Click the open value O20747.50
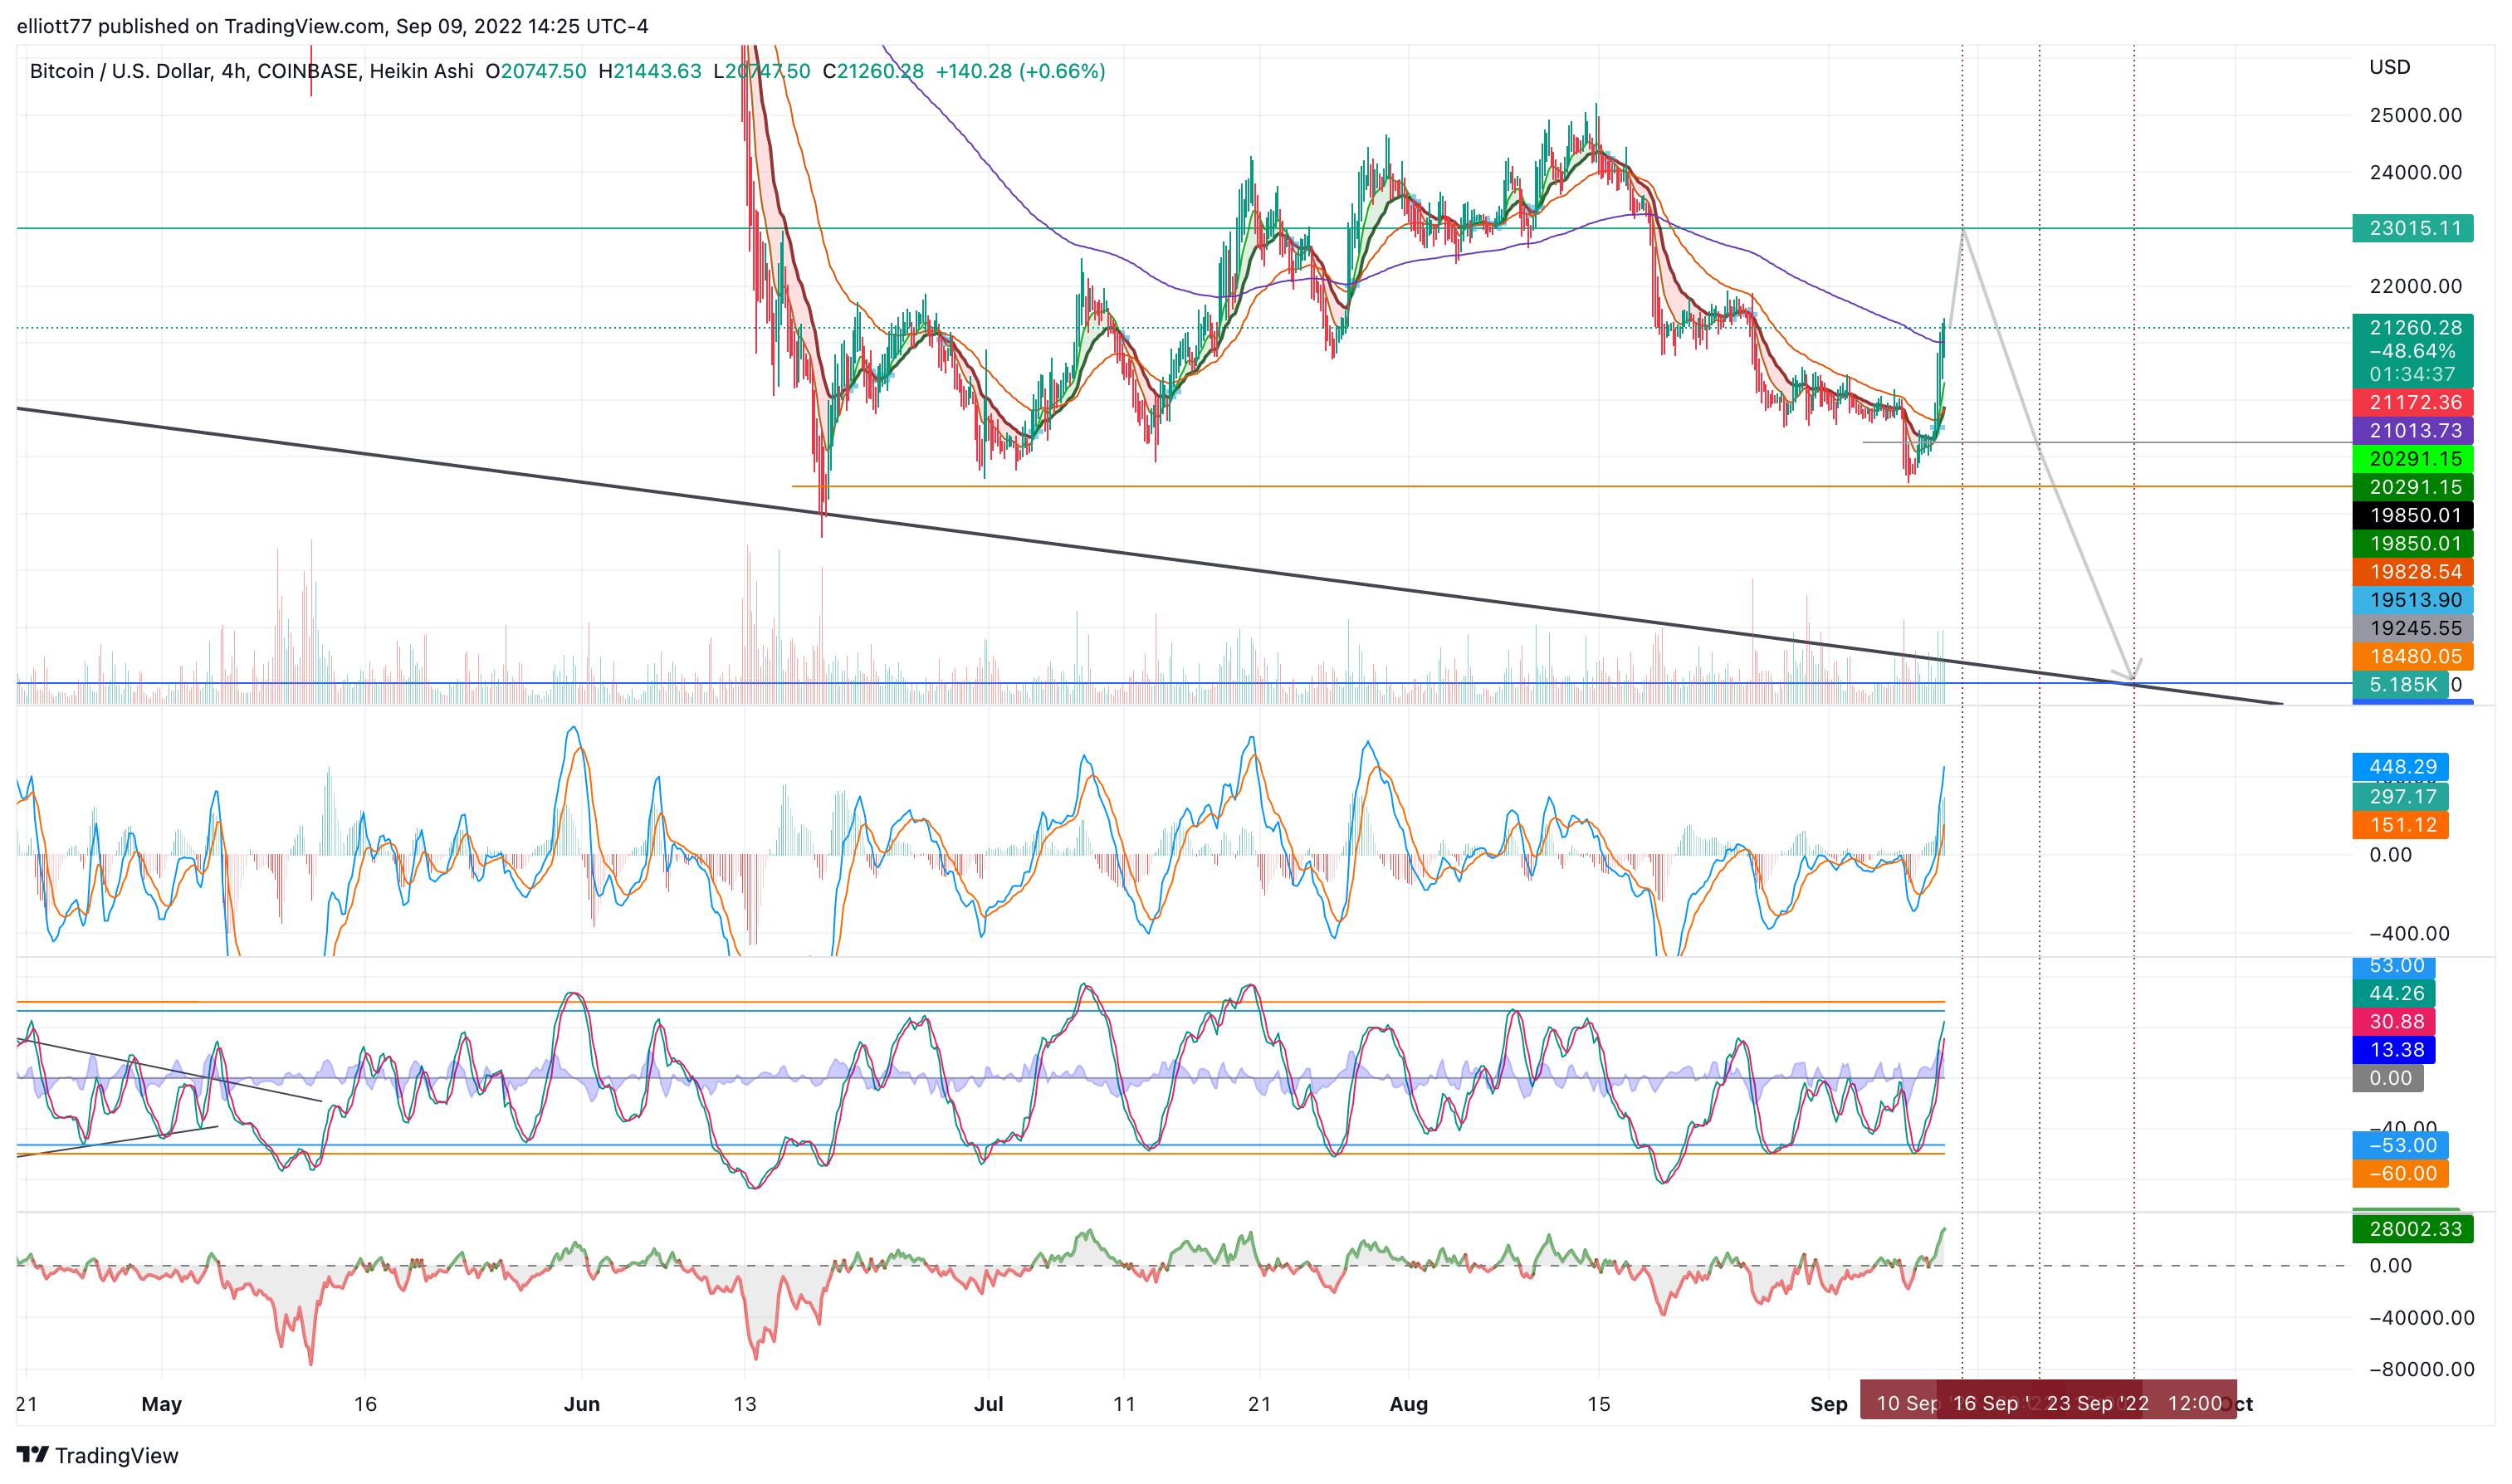This screenshot has height=1484, width=2512. point(536,71)
